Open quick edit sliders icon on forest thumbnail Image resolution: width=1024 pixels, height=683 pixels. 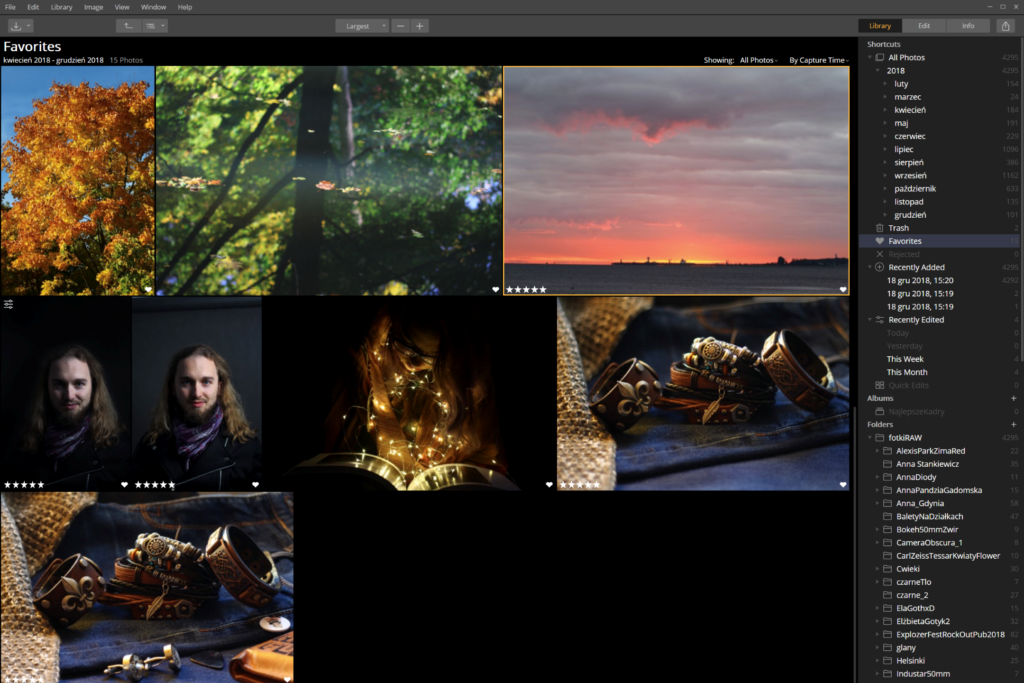8,303
